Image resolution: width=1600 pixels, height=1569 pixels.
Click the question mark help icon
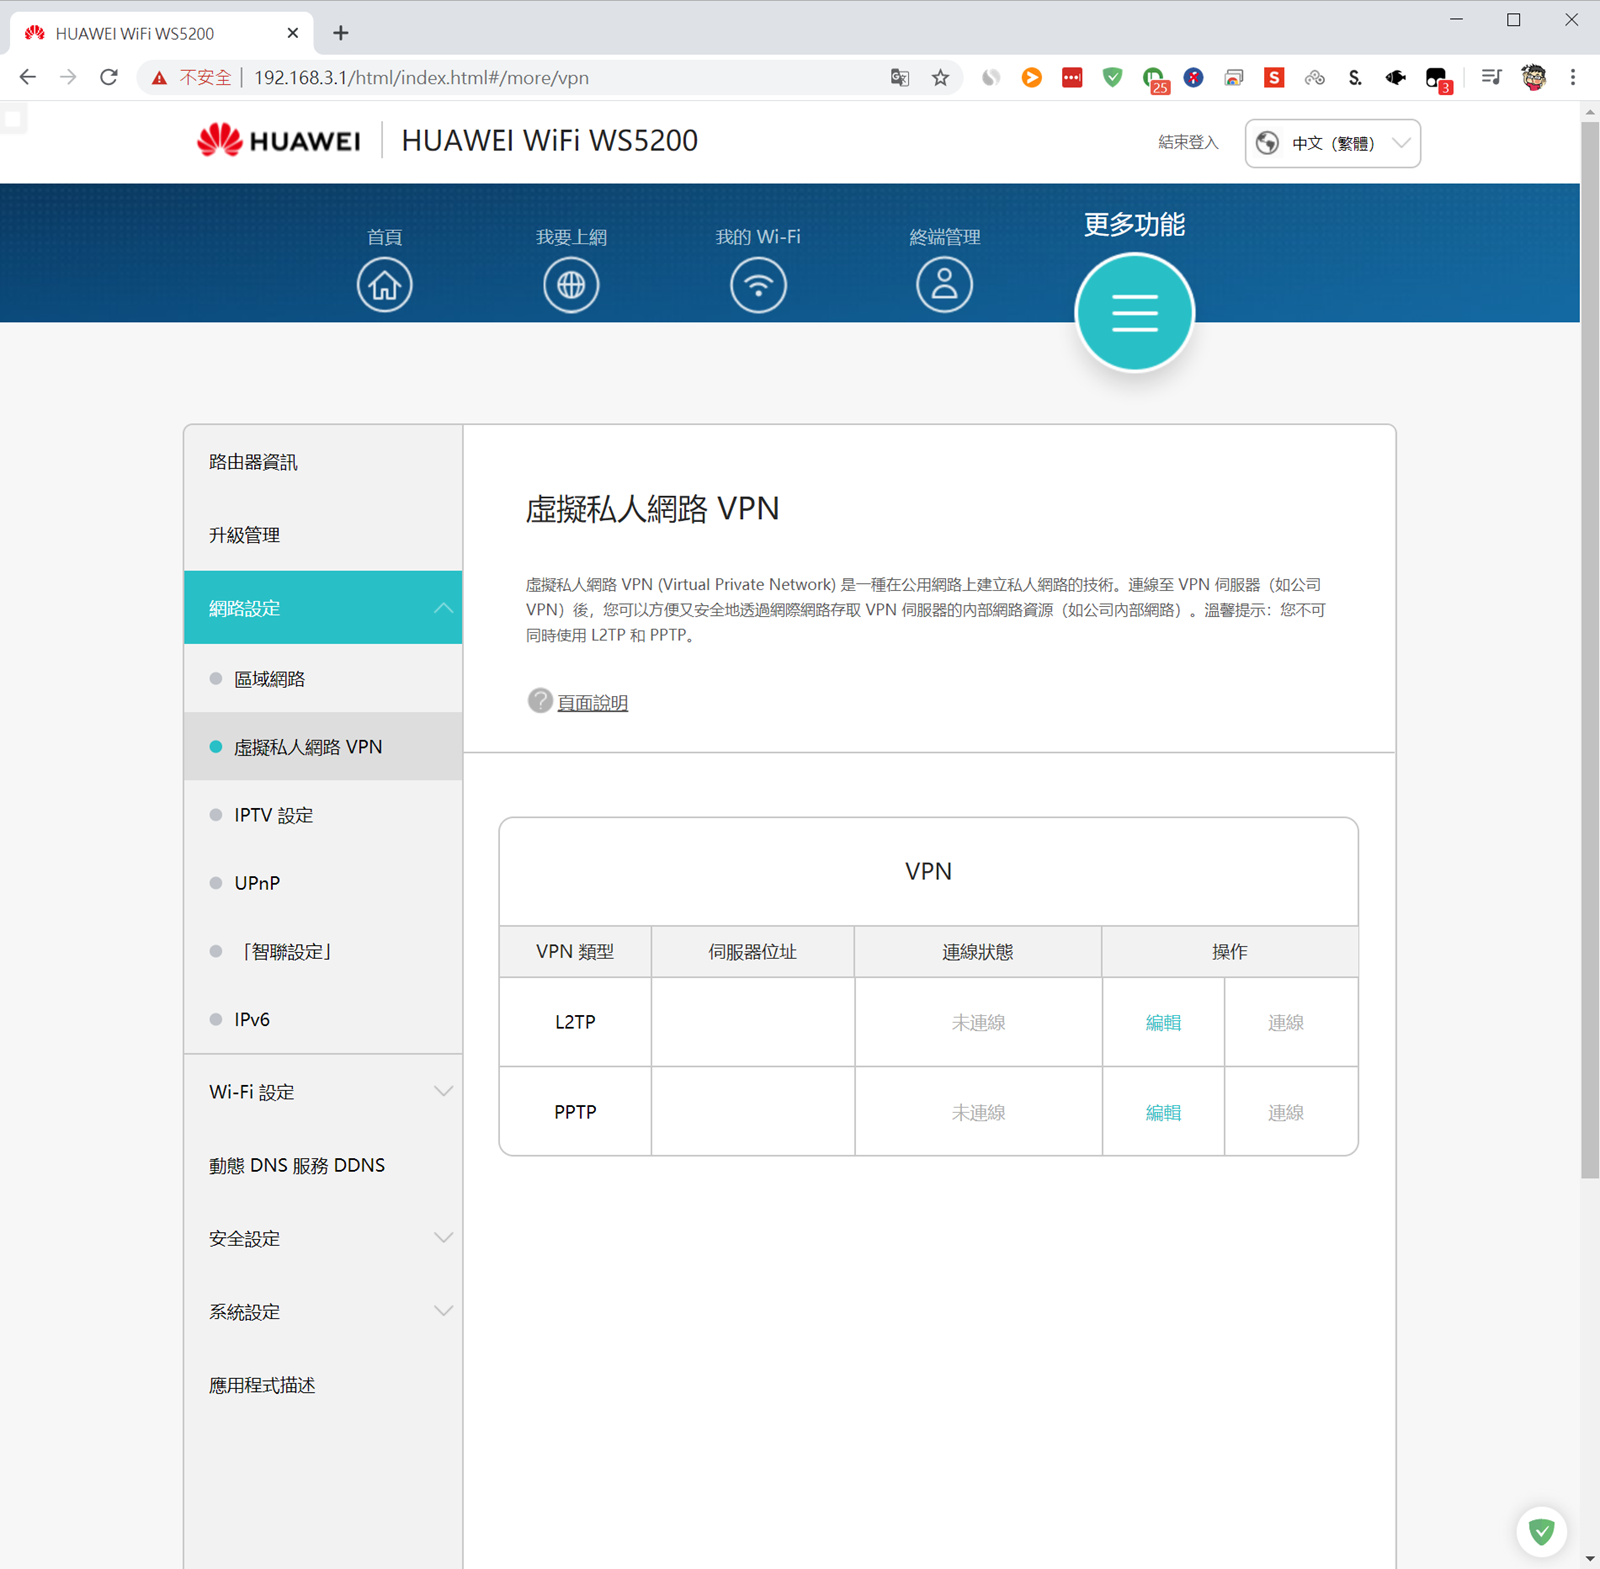click(540, 701)
